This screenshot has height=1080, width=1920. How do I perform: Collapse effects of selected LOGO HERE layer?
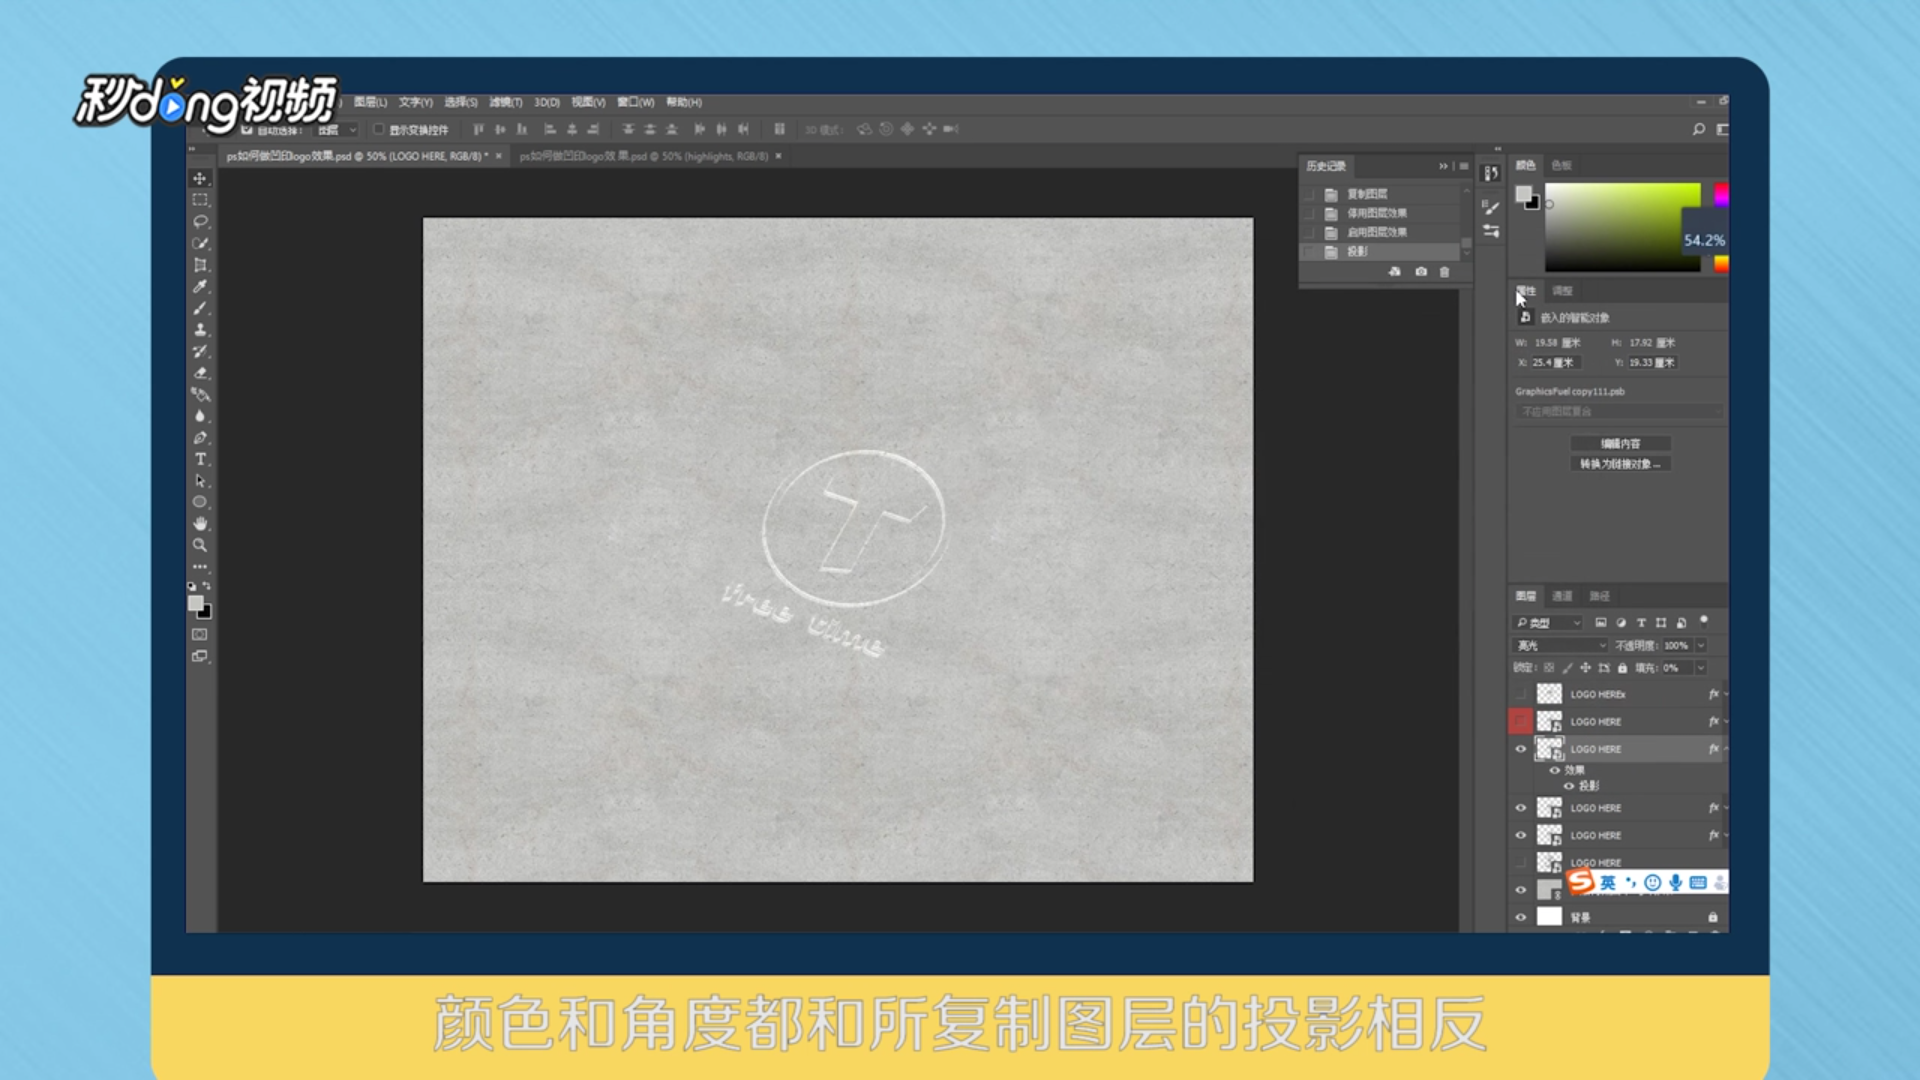pyautogui.click(x=1725, y=749)
